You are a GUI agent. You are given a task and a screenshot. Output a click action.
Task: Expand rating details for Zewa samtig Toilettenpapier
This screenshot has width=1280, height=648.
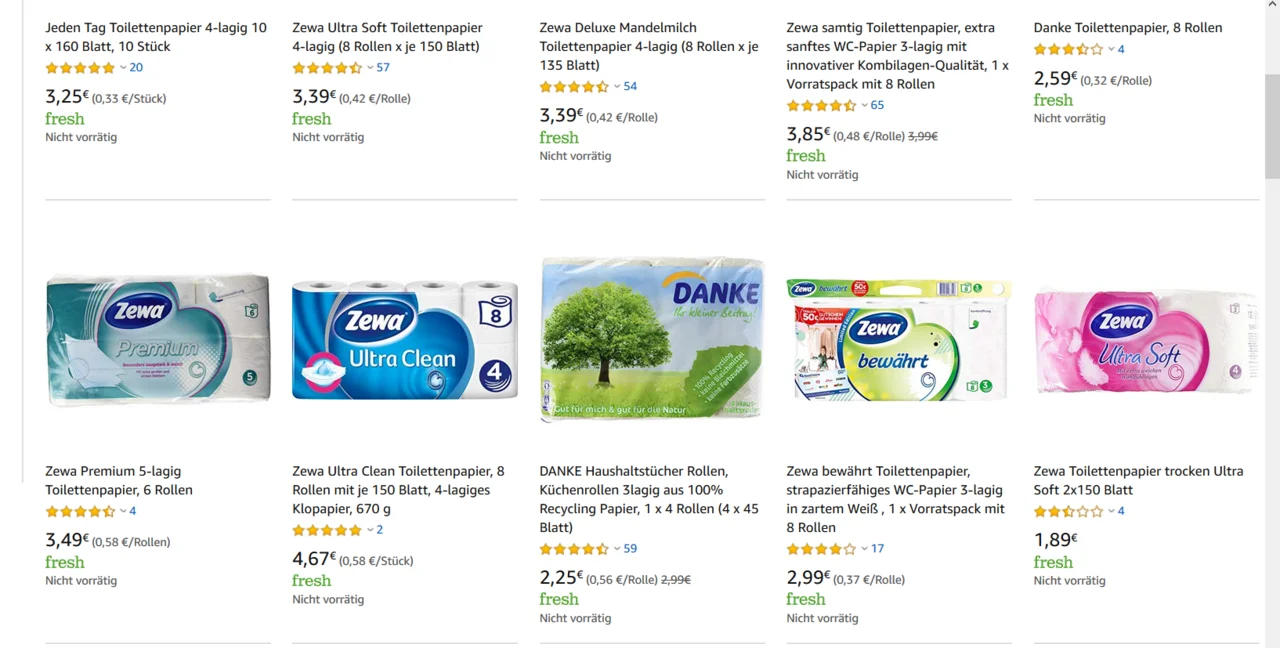point(864,105)
